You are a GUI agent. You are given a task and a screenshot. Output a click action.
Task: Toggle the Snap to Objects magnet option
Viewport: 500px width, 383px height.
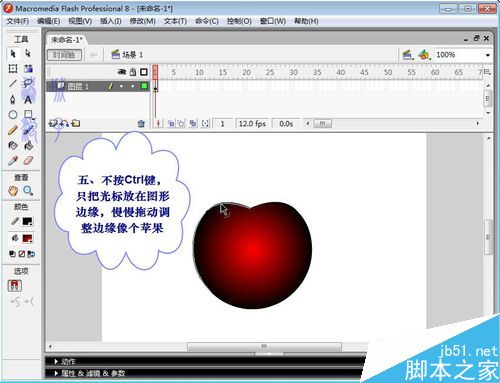coord(14,286)
